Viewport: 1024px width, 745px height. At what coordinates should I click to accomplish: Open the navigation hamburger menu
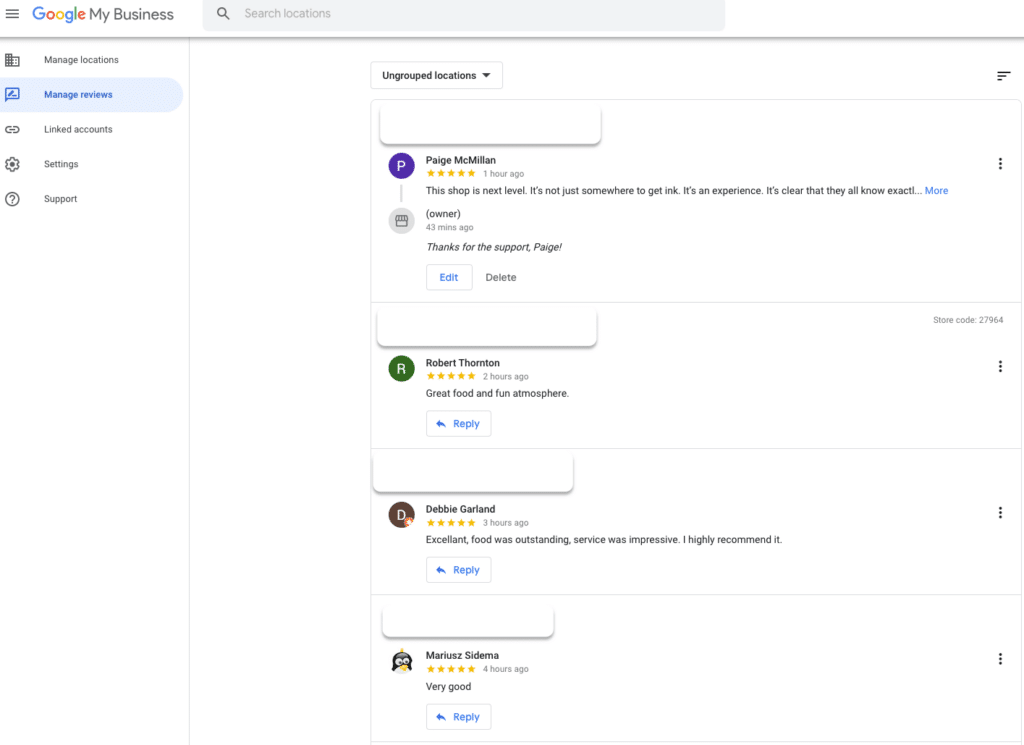14,14
